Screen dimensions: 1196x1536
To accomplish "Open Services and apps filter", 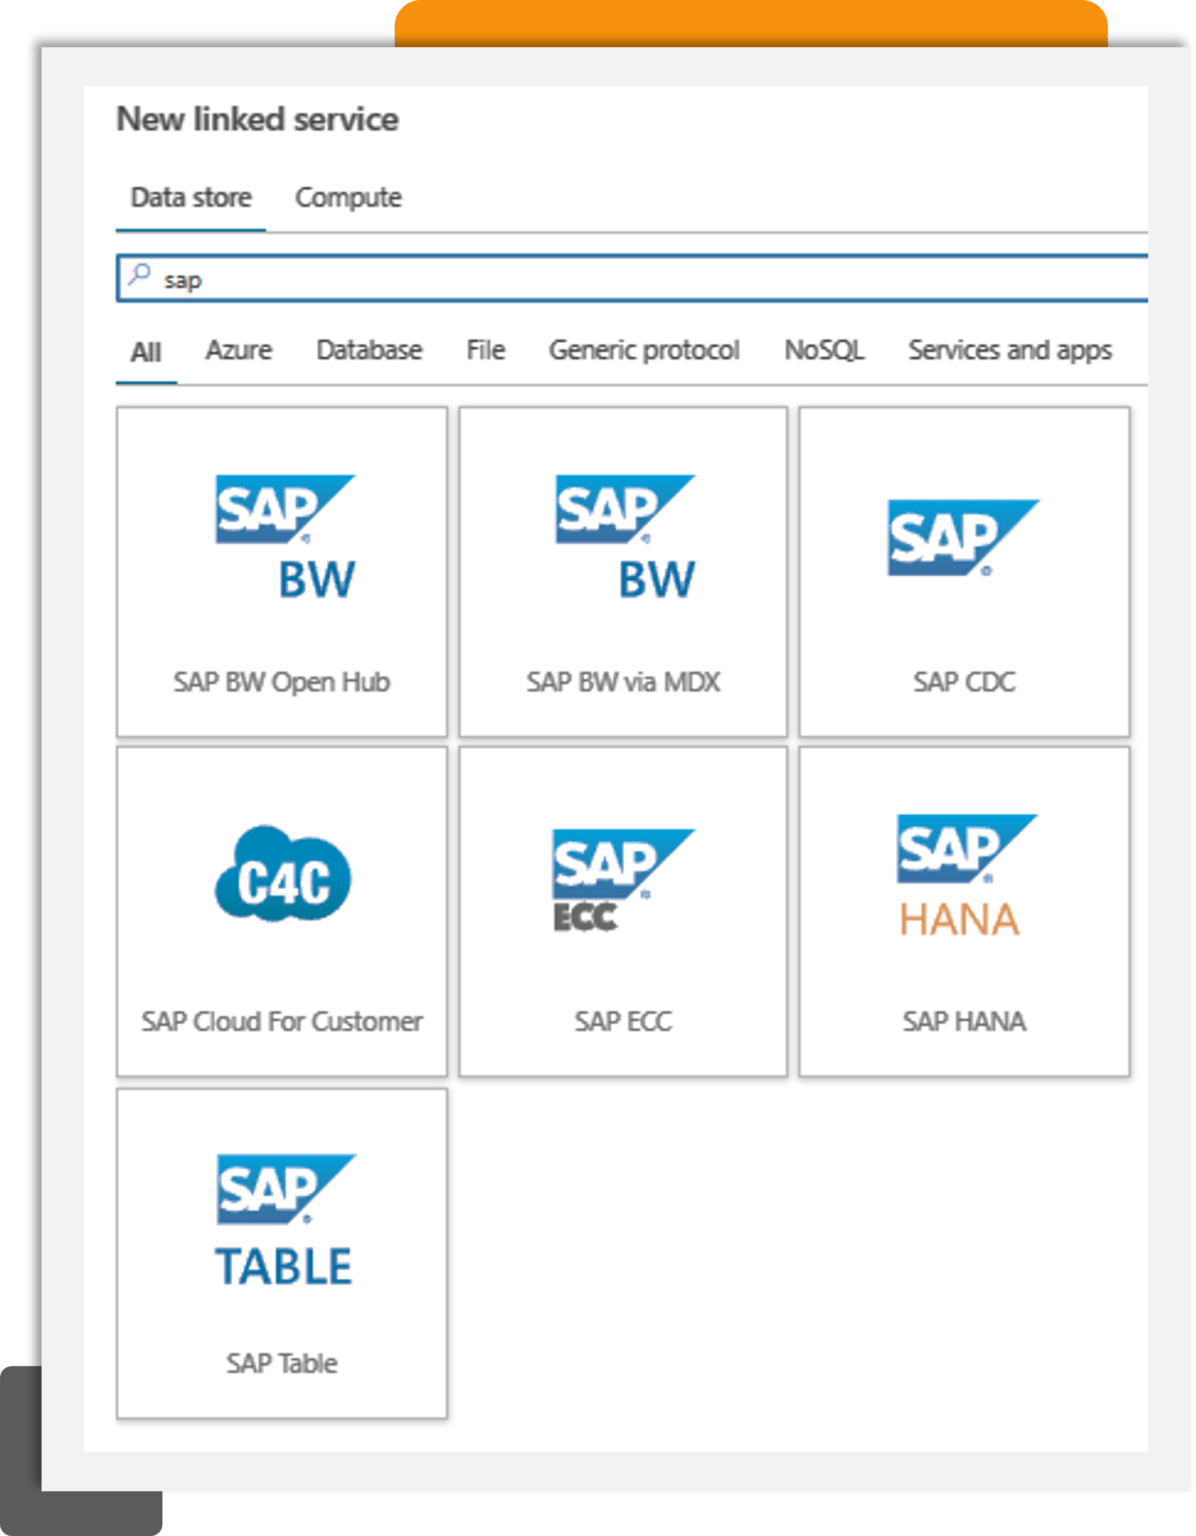I will click(x=1010, y=350).
